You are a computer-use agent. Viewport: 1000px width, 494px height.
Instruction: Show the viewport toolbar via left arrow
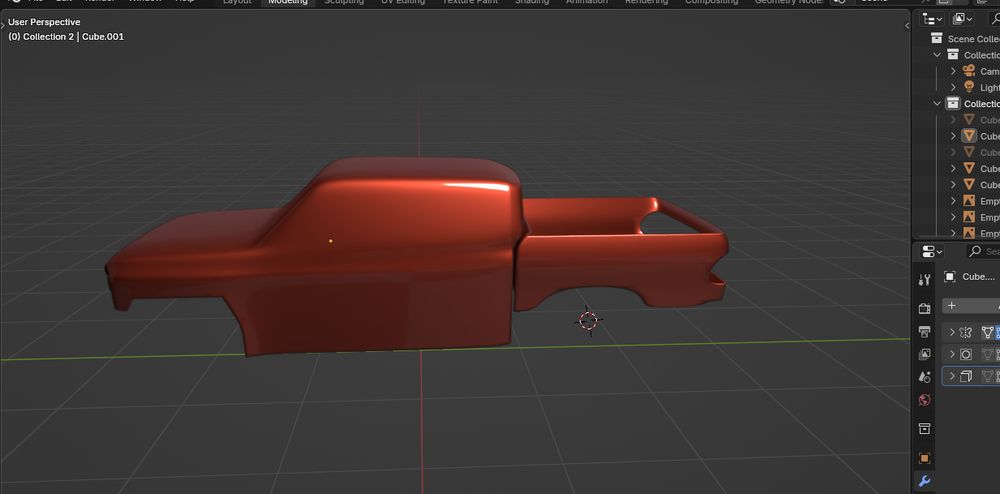pos(3,25)
